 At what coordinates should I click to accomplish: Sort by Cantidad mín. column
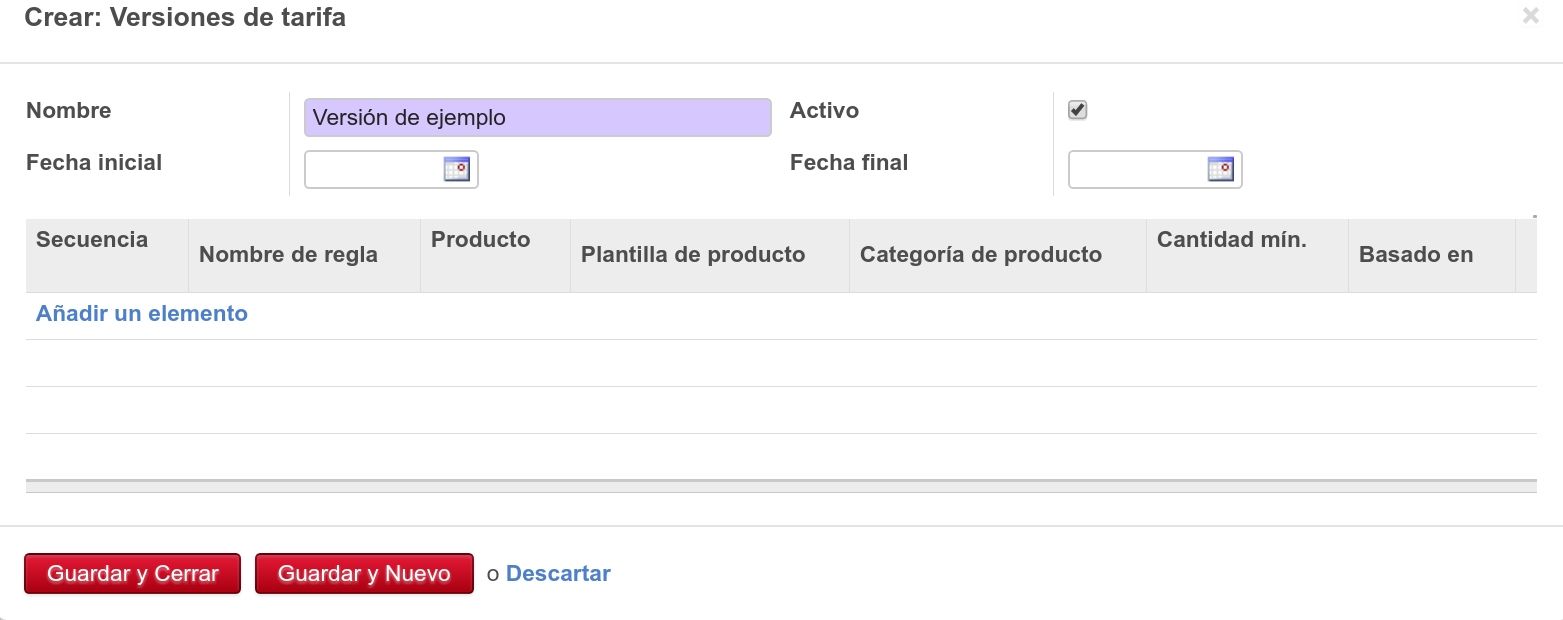(1231, 240)
